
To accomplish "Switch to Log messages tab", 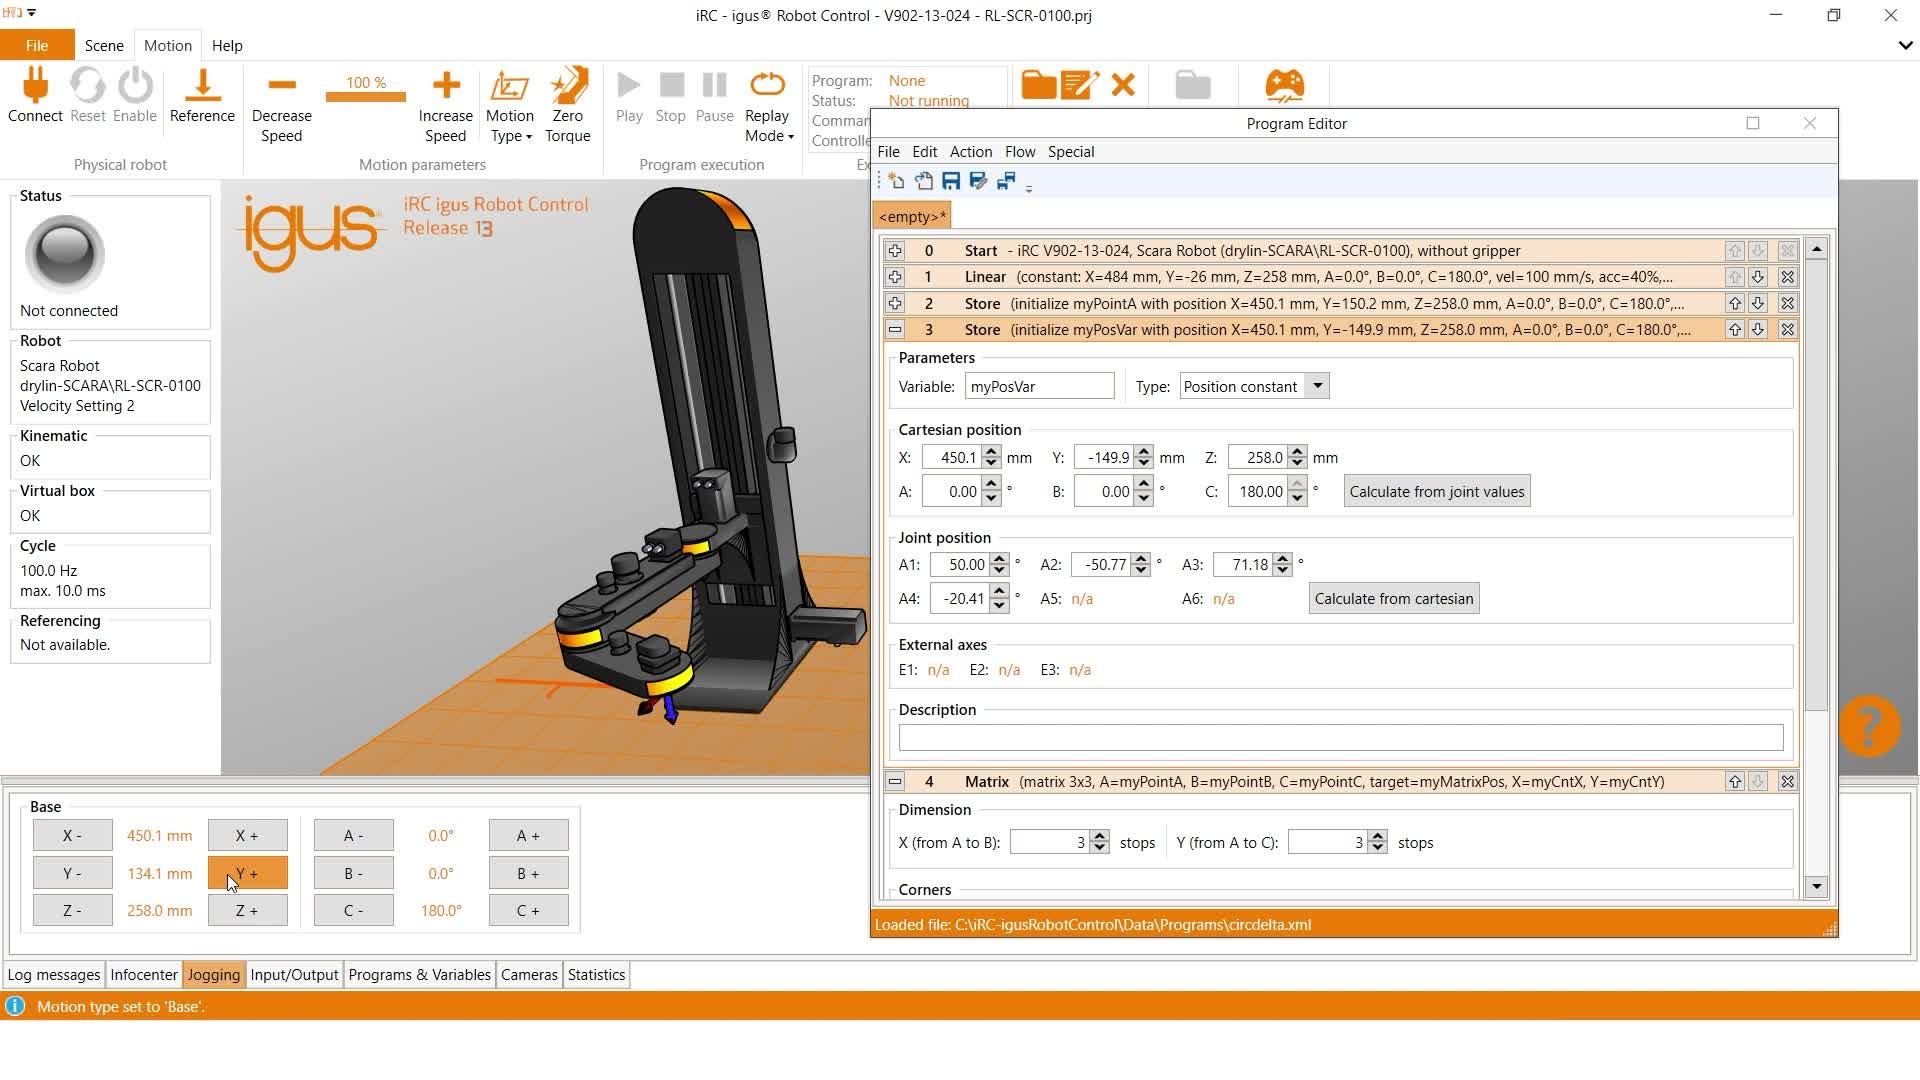I will pyautogui.click(x=54, y=974).
